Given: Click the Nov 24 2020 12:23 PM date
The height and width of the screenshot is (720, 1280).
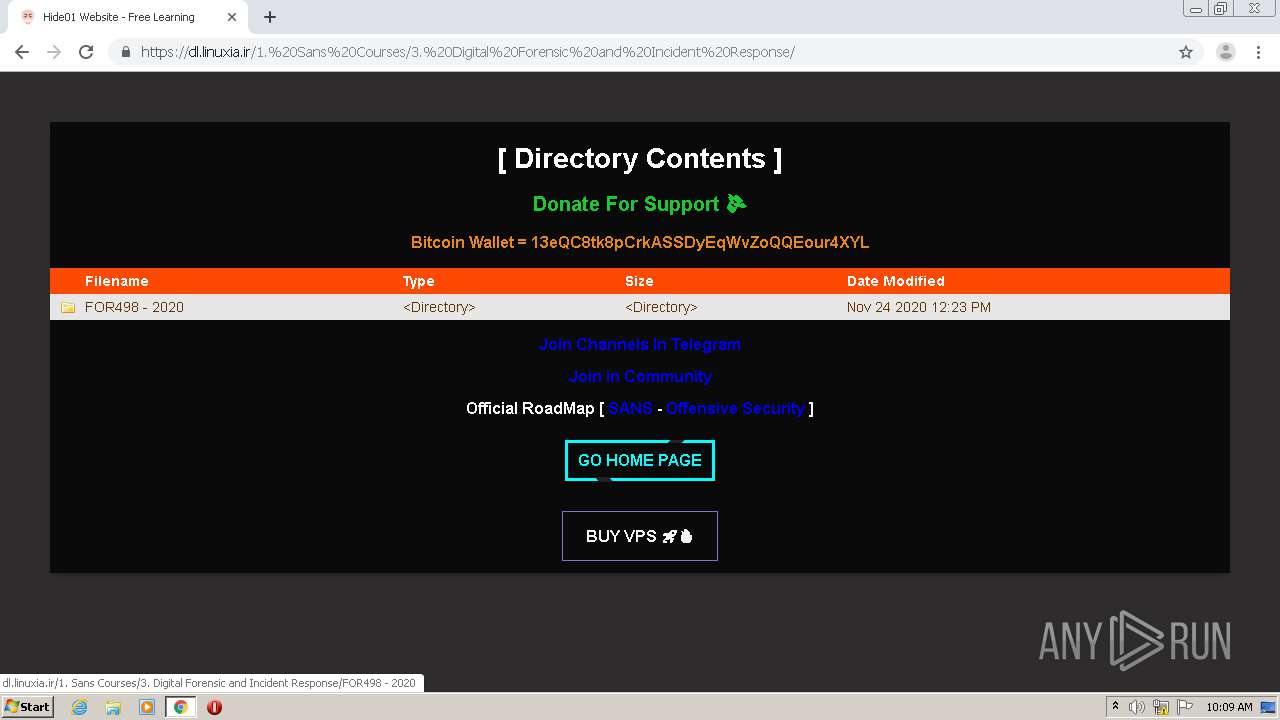Looking at the screenshot, I should pyautogui.click(x=919, y=307).
